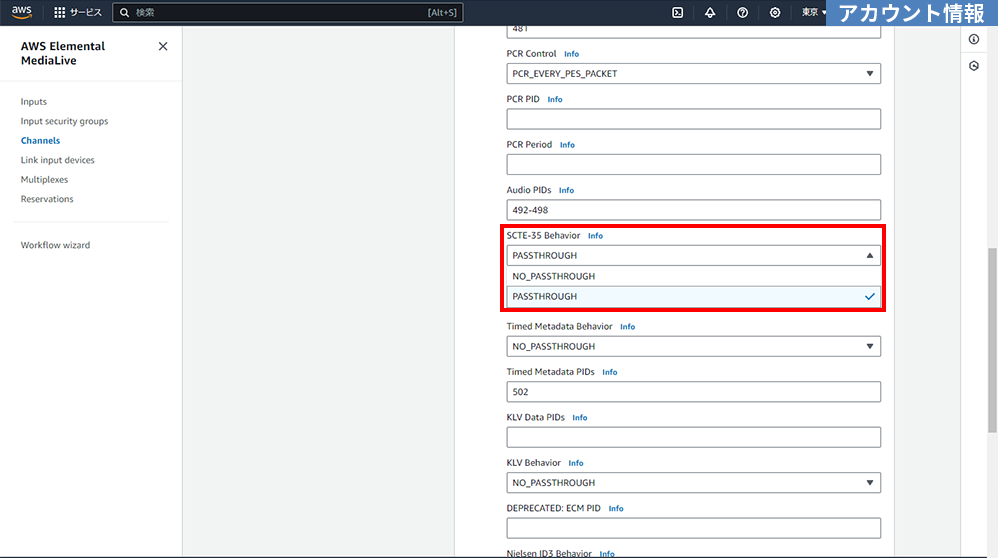Viewport: 998px width, 558px height.
Task: Open Info for KLV Data PIDs
Action: pyautogui.click(x=580, y=418)
